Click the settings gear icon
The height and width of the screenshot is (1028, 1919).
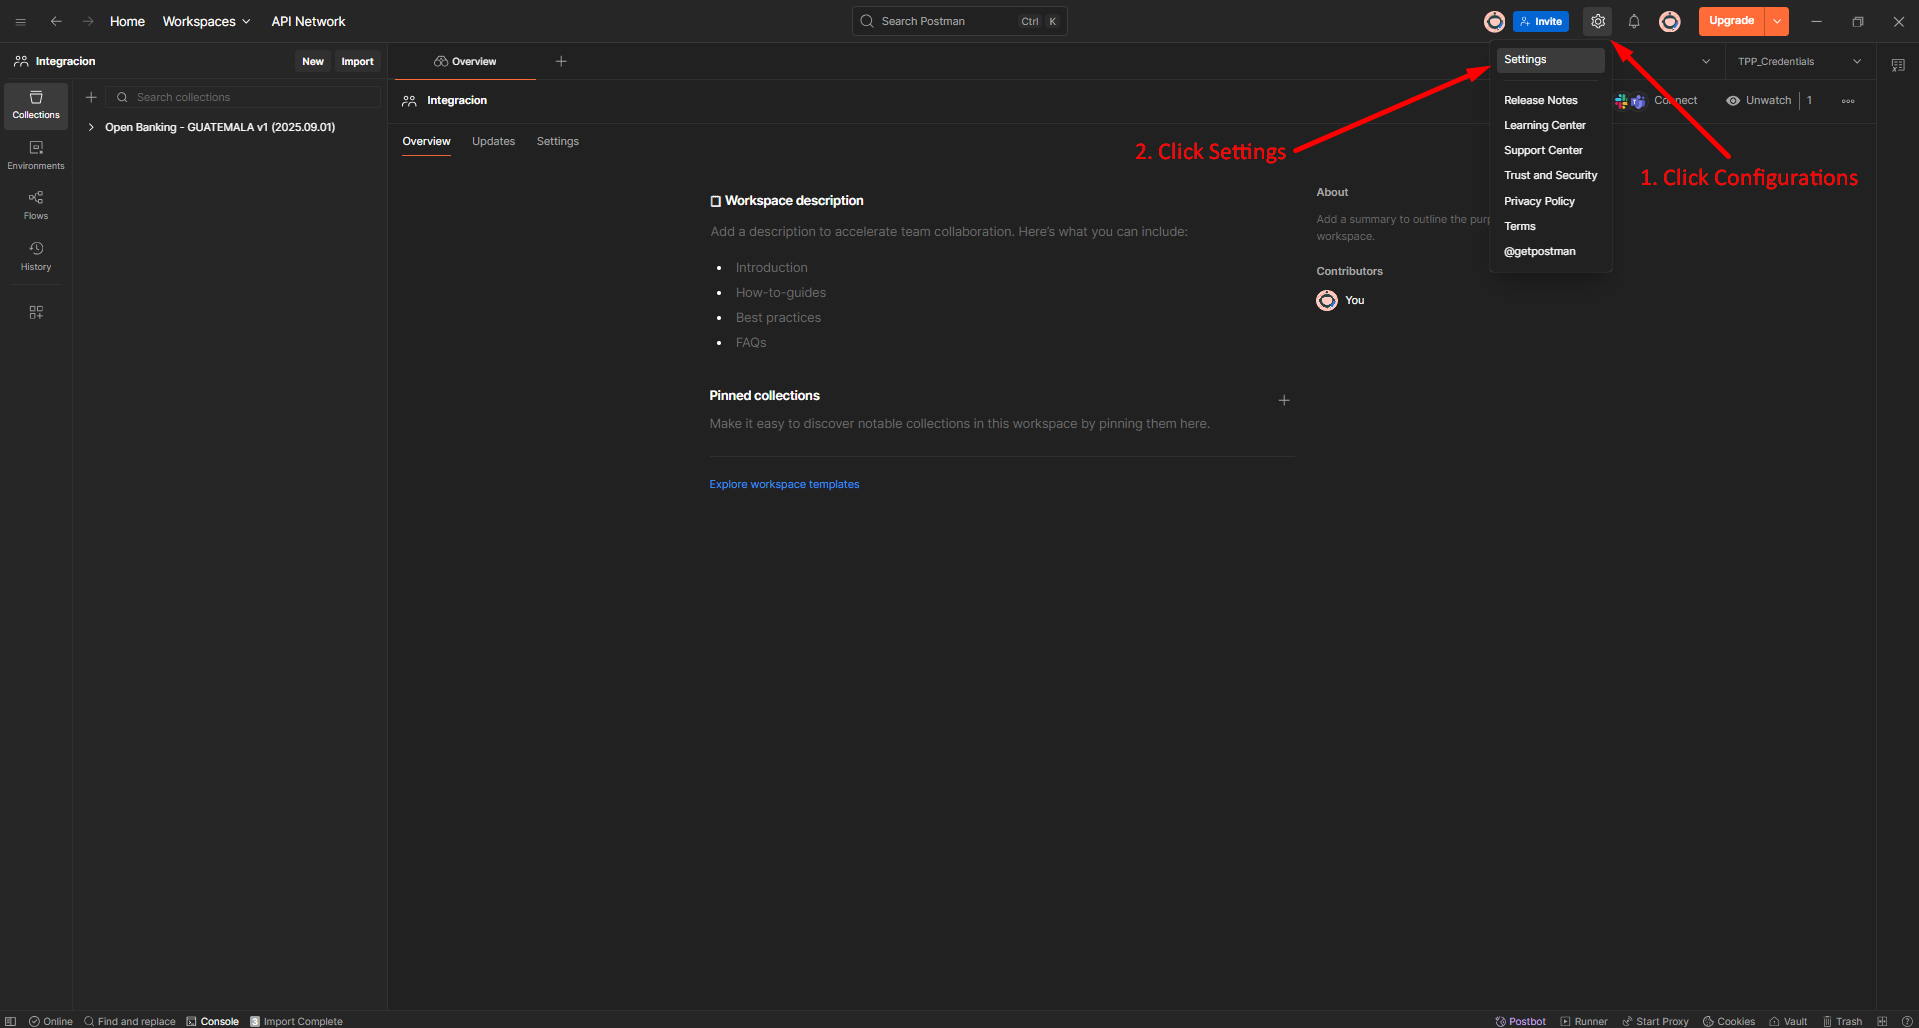pyautogui.click(x=1598, y=21)
